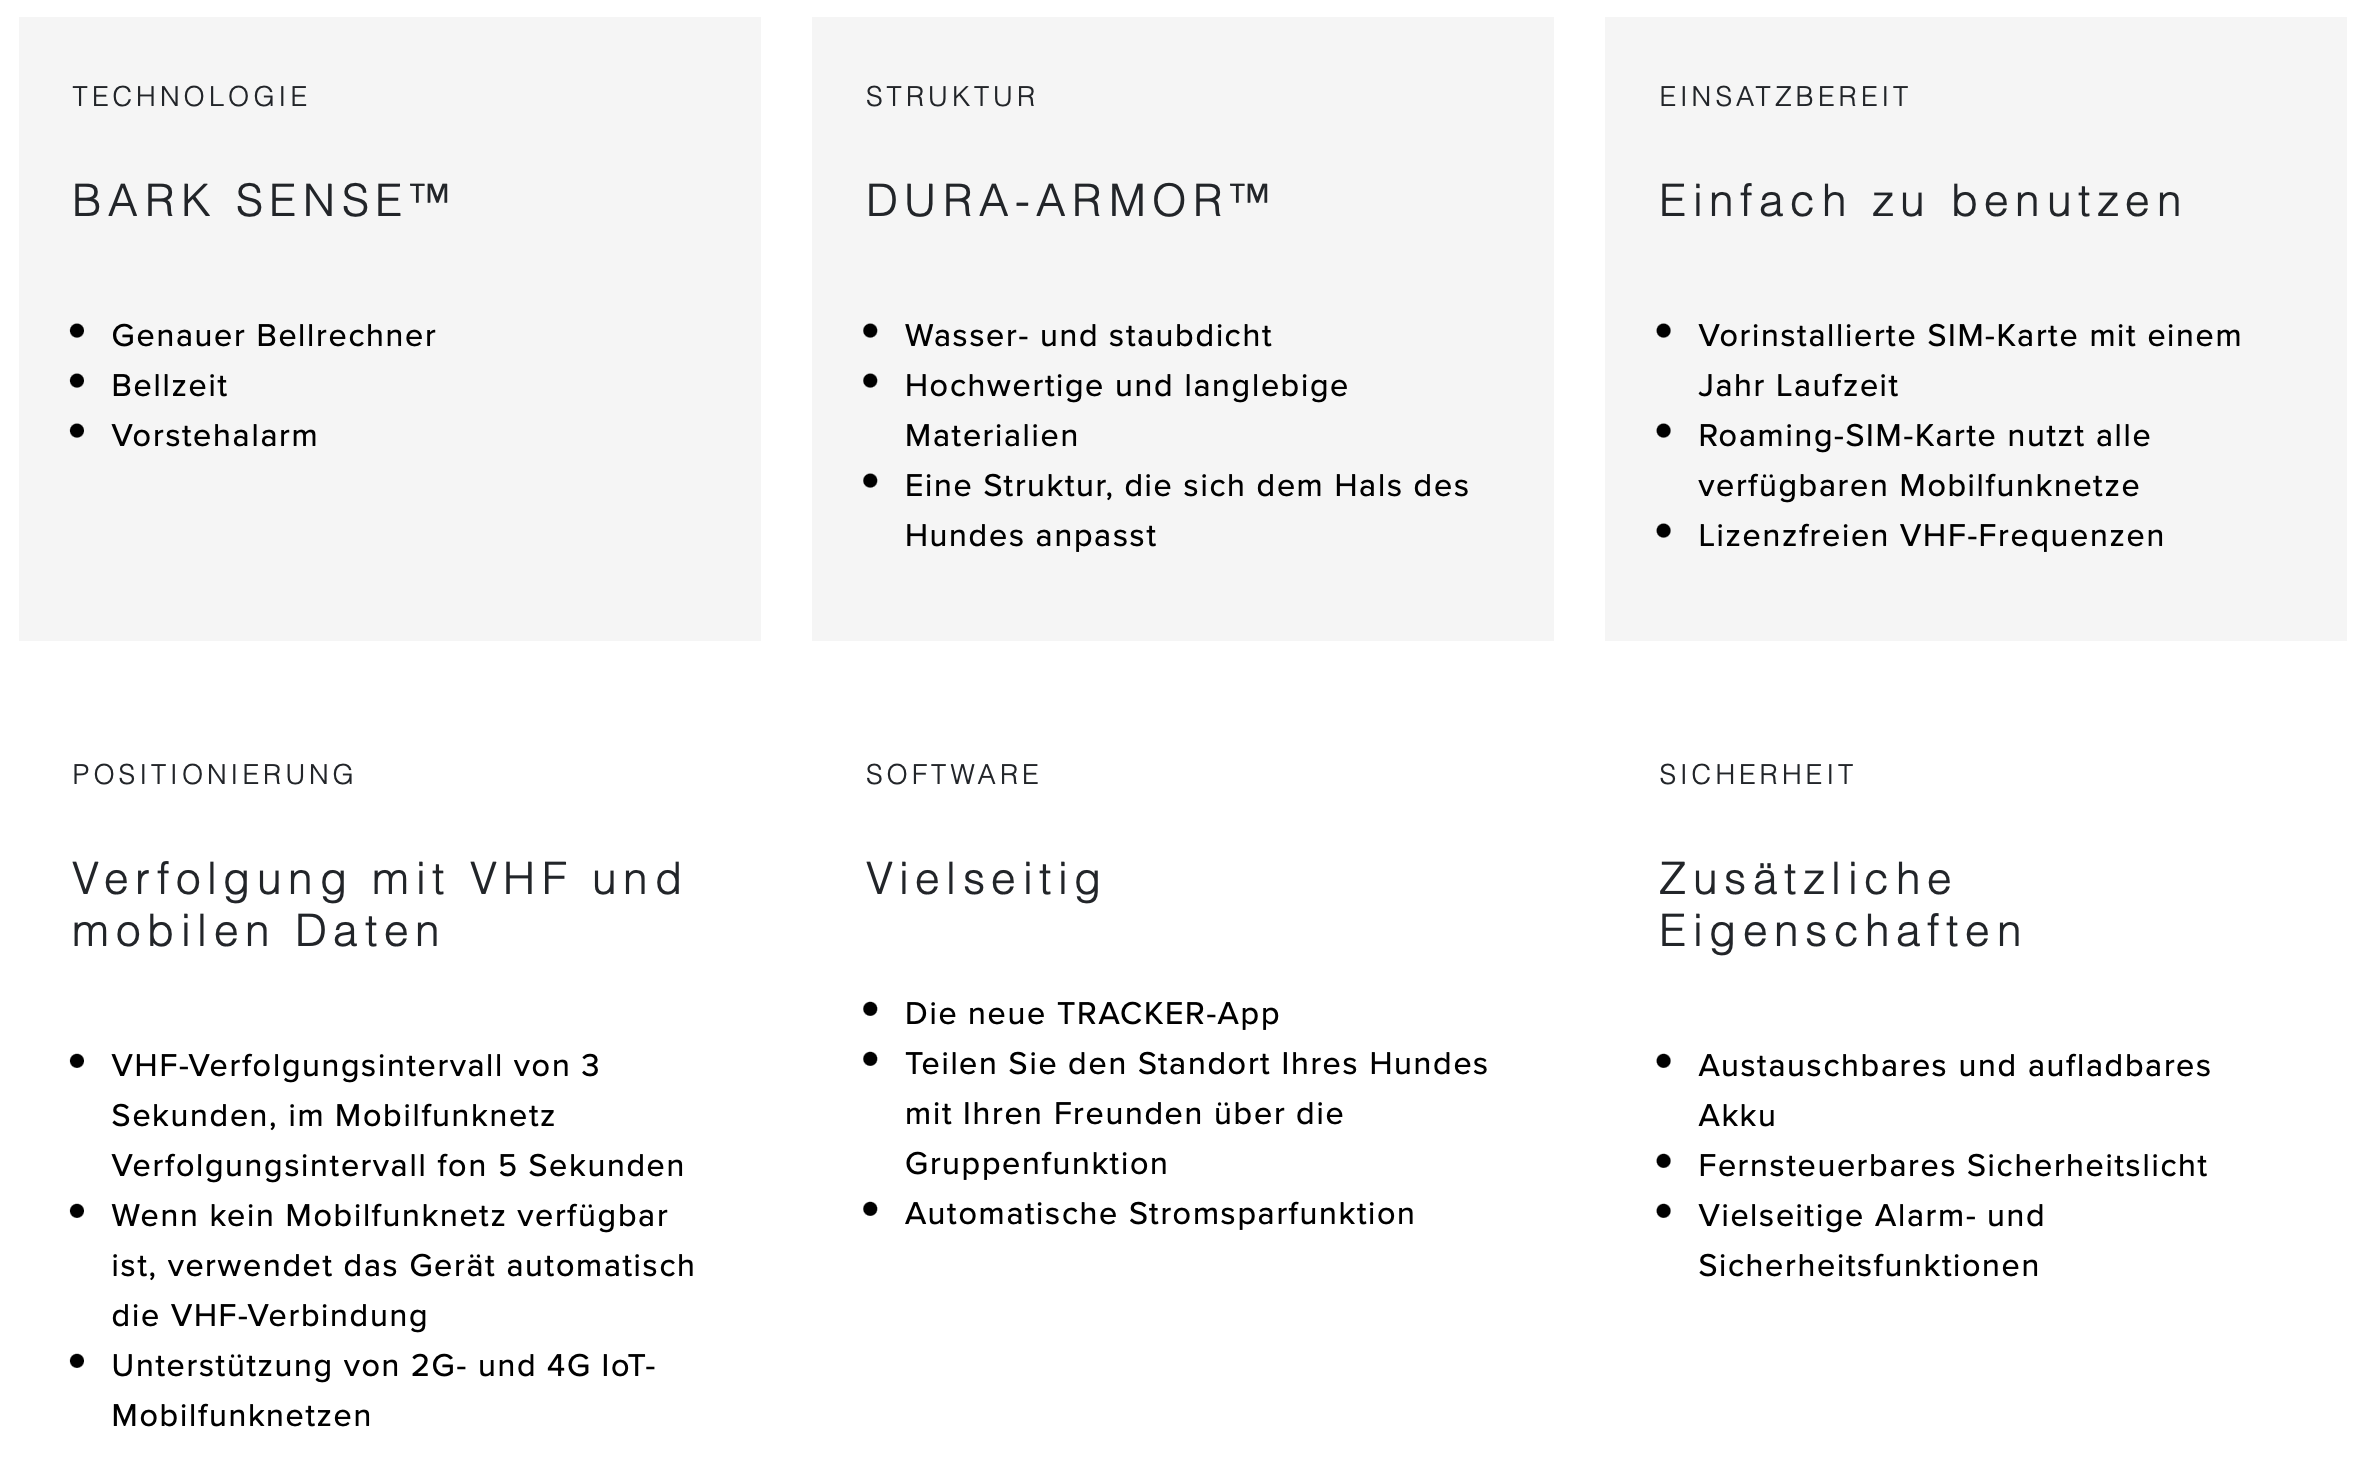Click the 'Lizenzfreien VHF-Frequenzen' bullet
This screenshot has height=1464, width=2368.
pyautogui.click(x=1931, y=535)
